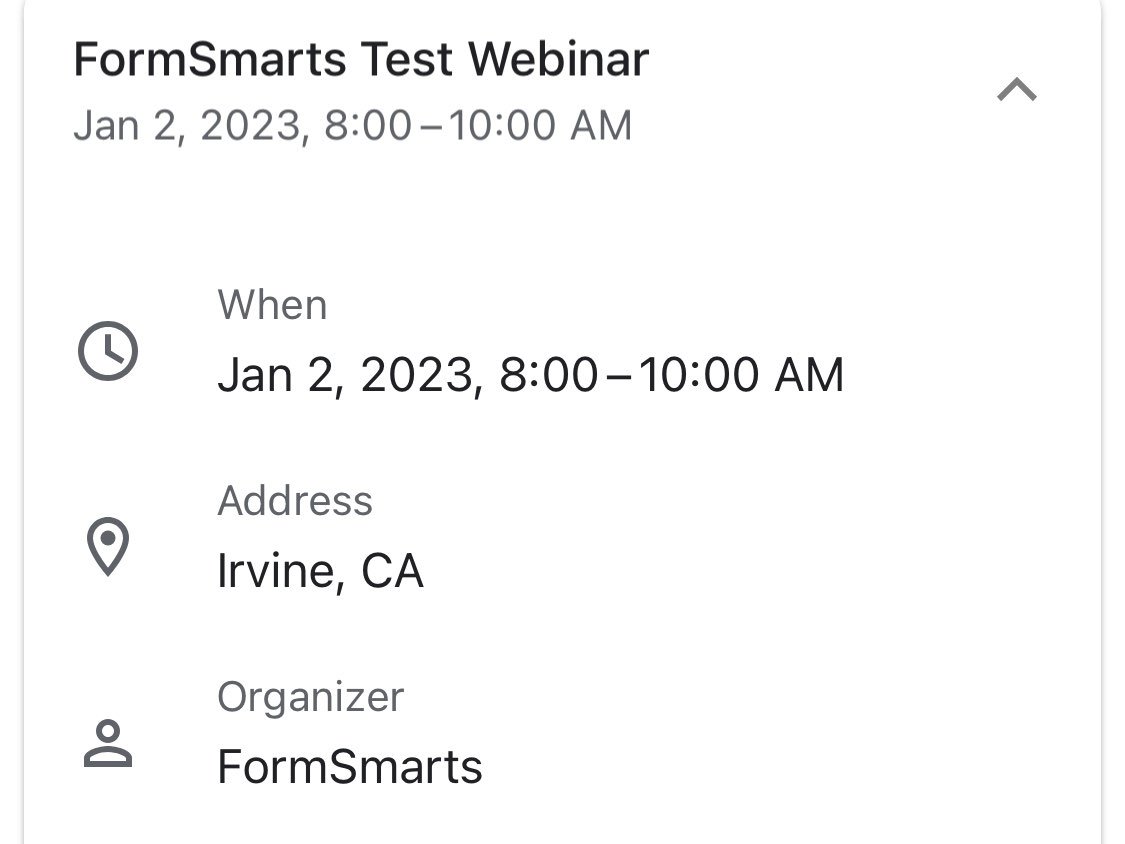
Task: Click the word Test in the title
Action: [x=406, y=59]
